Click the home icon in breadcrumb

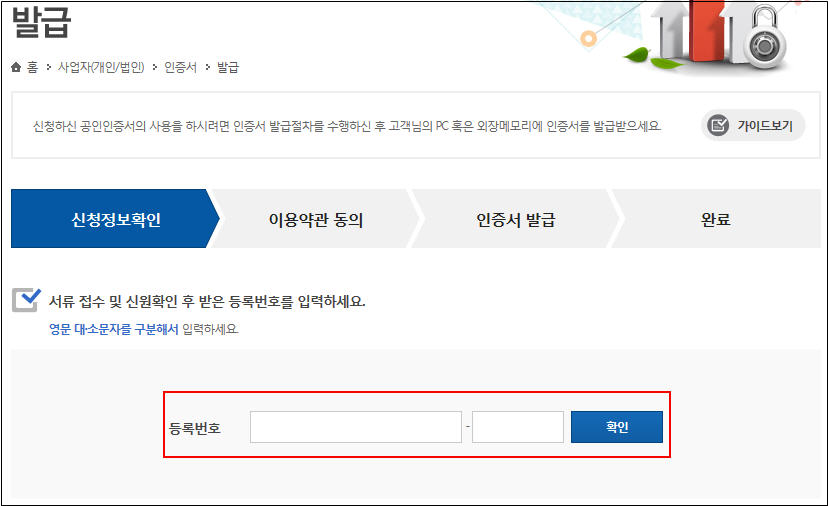point(16,67)
